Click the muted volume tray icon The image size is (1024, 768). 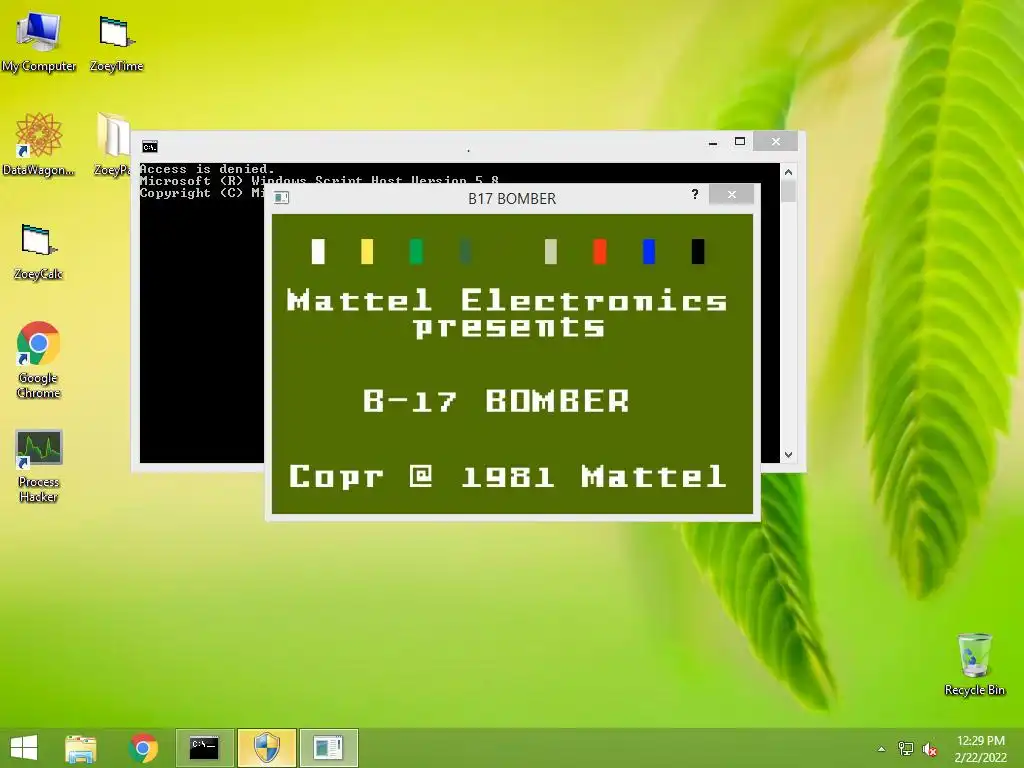tap(930, 749)
